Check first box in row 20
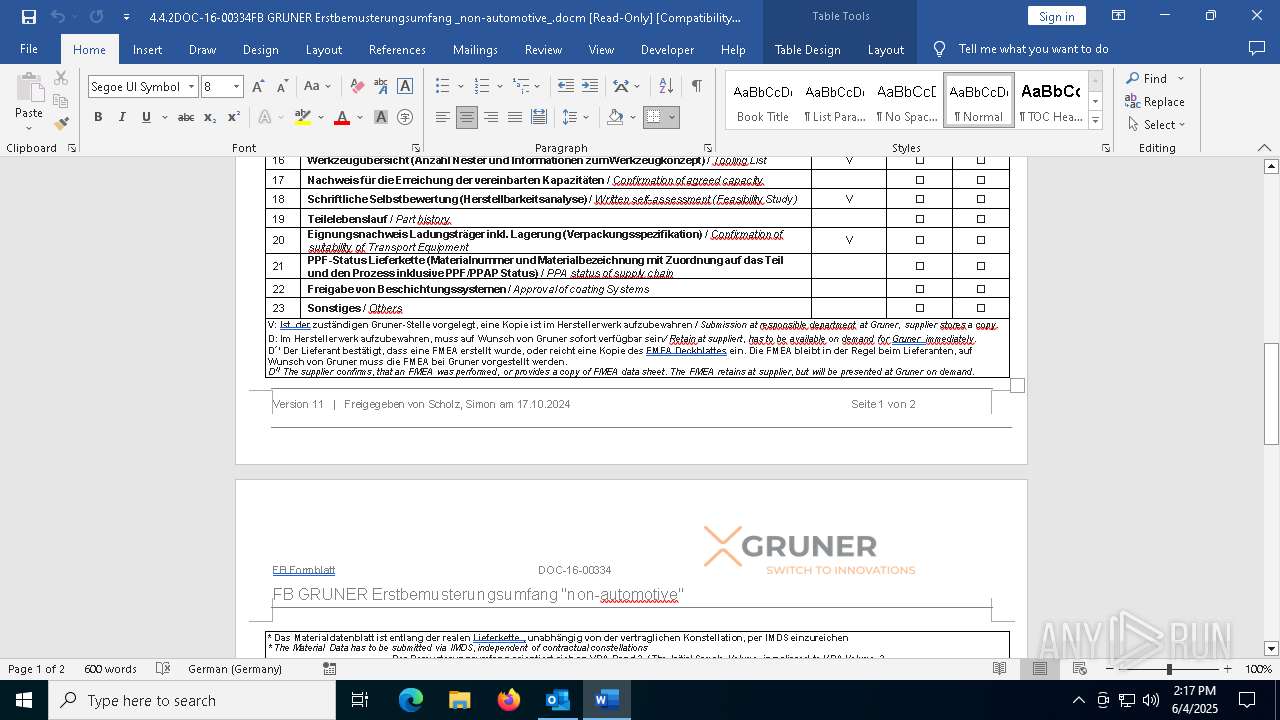The image size is (1280, 720). pos(920,240)
